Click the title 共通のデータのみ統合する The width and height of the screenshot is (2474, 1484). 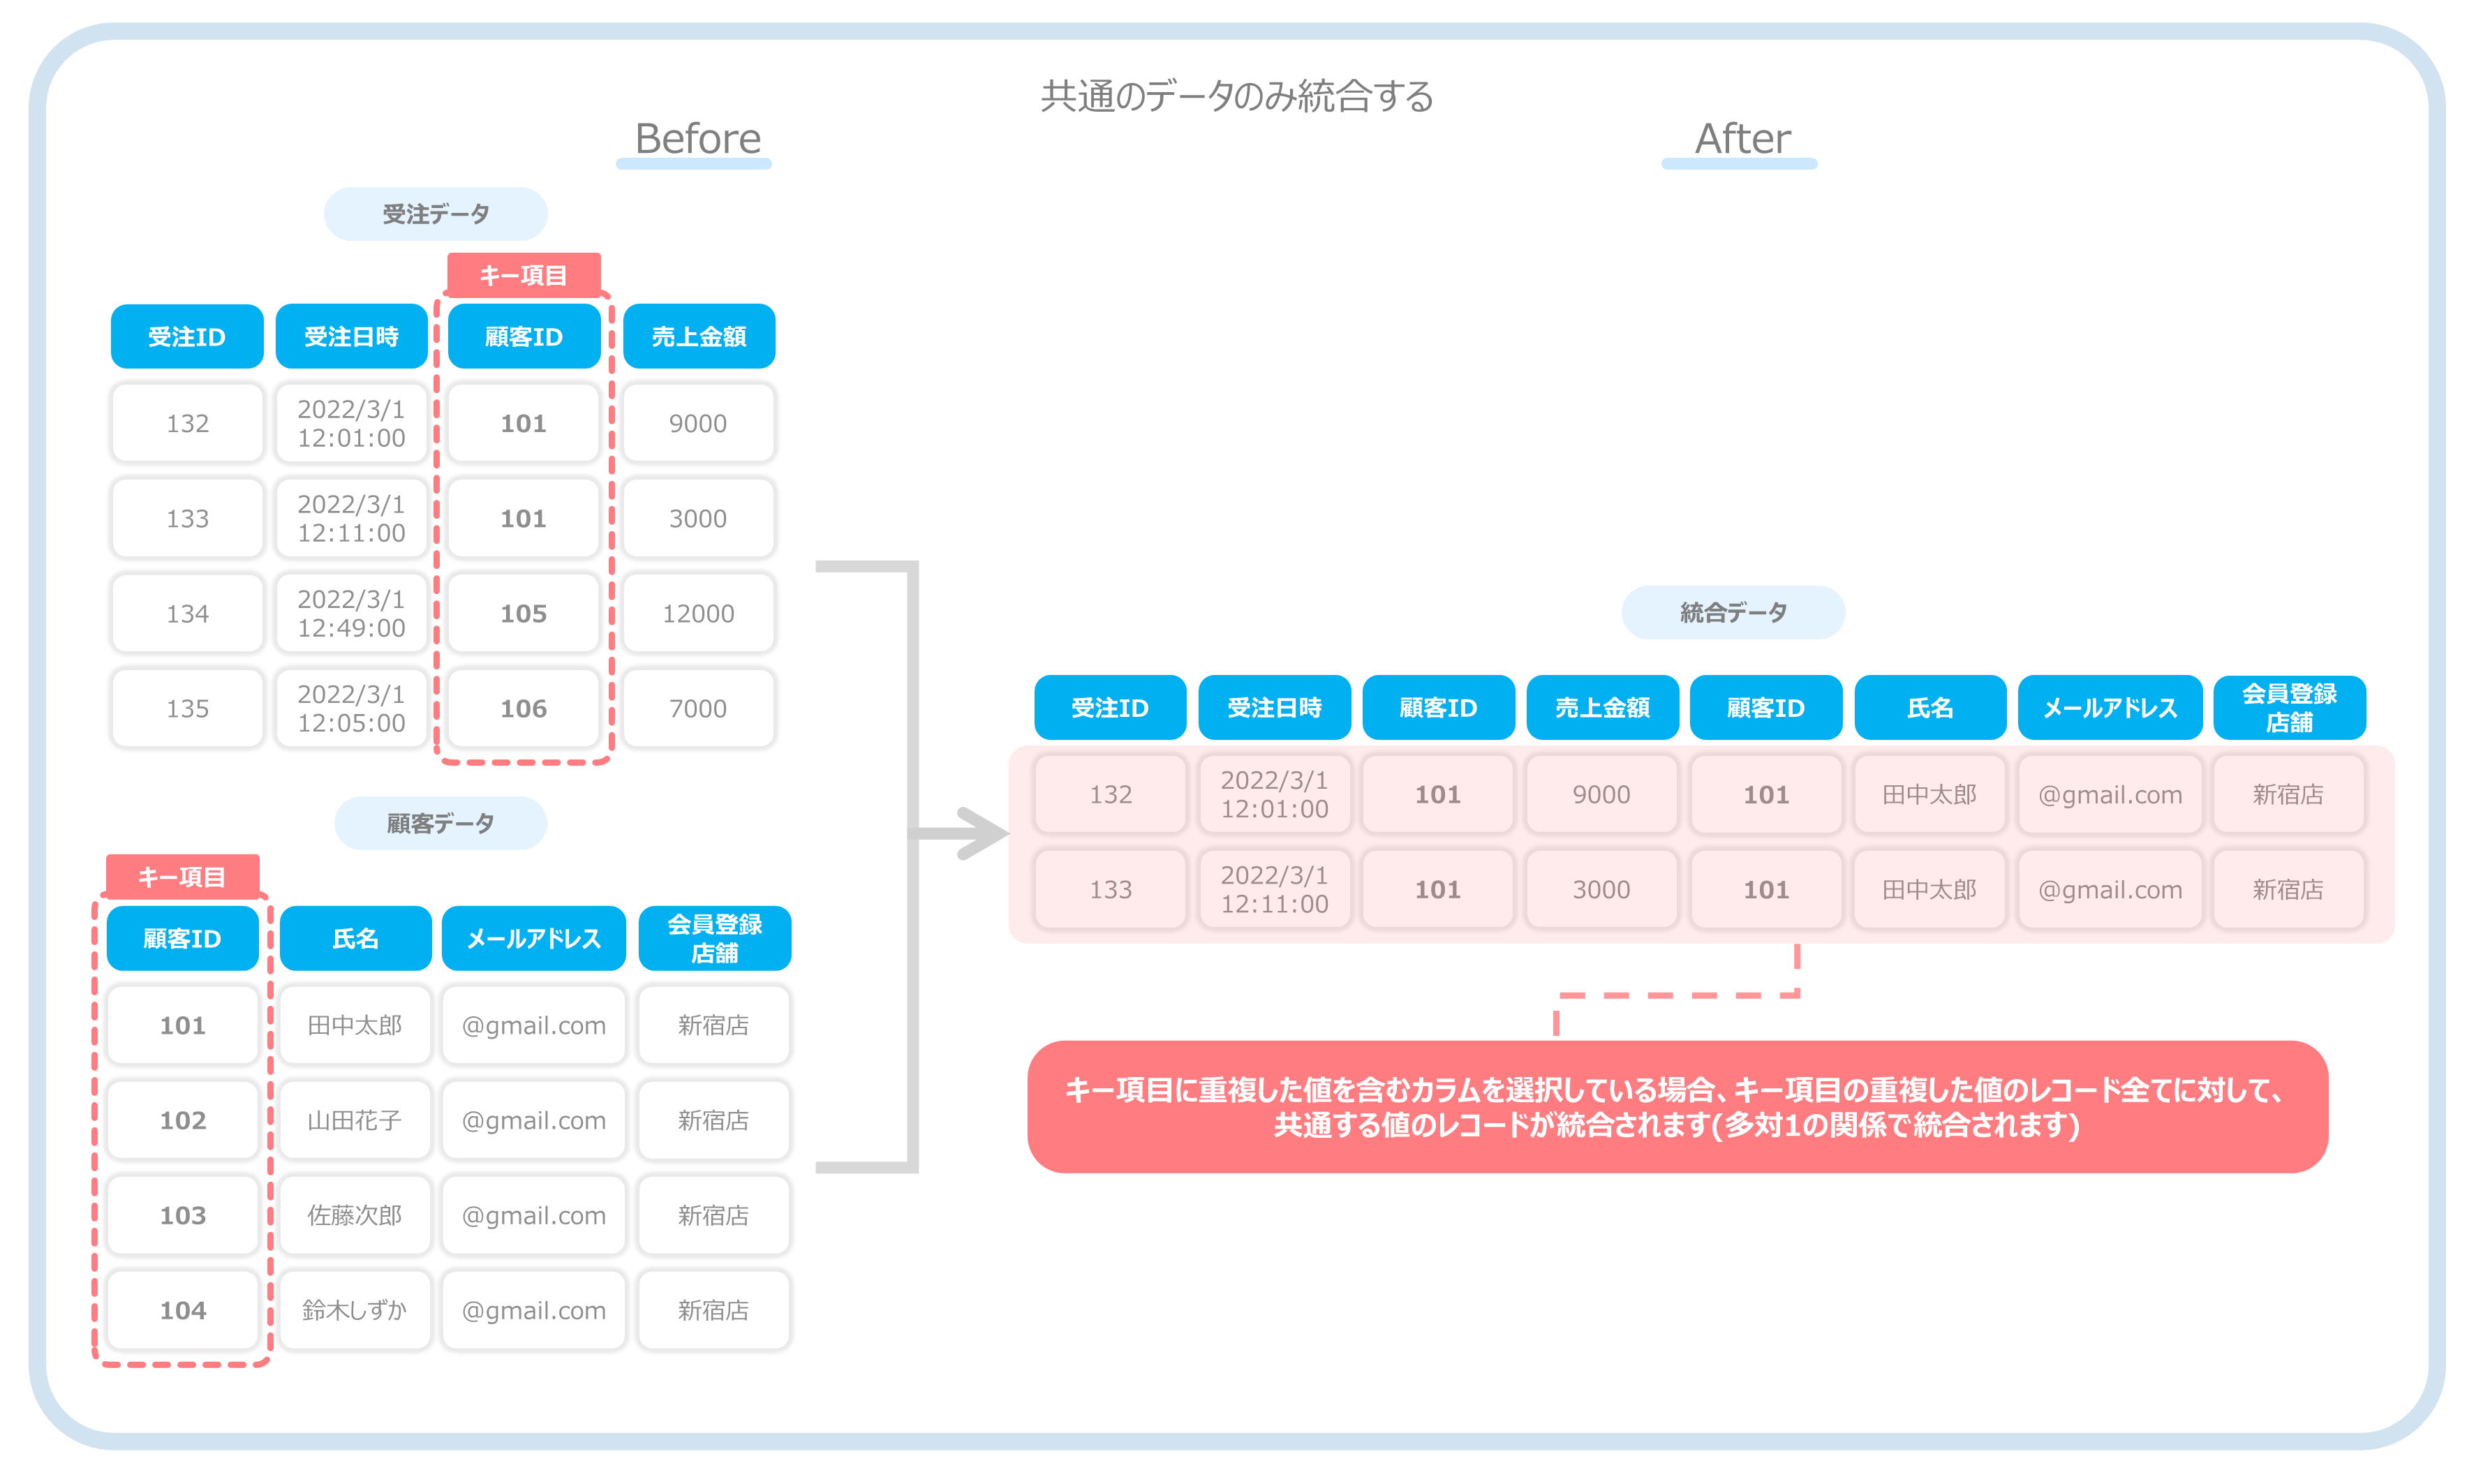(x=1237, y=97)
